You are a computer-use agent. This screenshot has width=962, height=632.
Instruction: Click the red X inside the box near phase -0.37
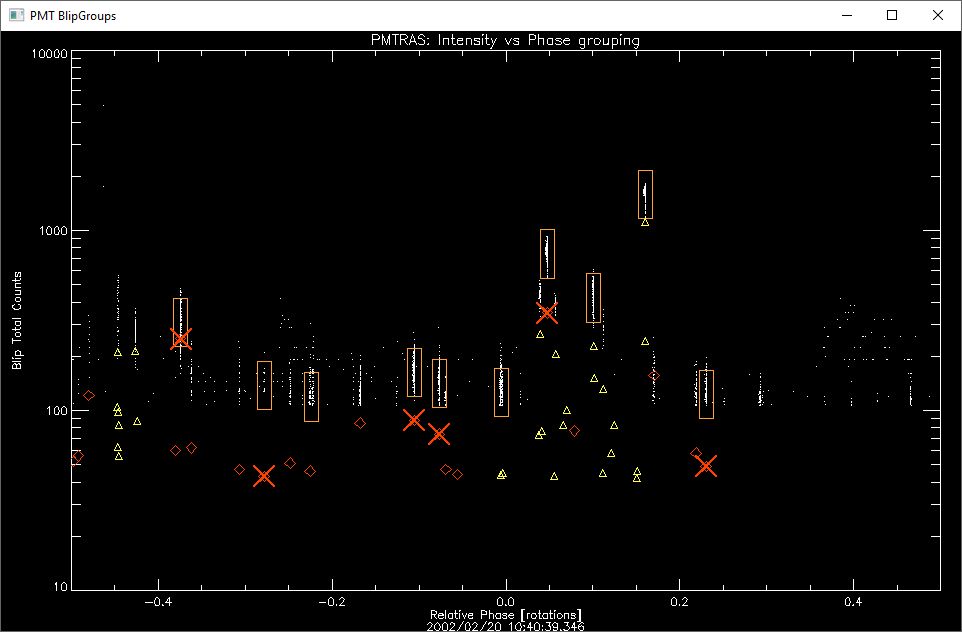pyautogui.click(x=180, y=338)
